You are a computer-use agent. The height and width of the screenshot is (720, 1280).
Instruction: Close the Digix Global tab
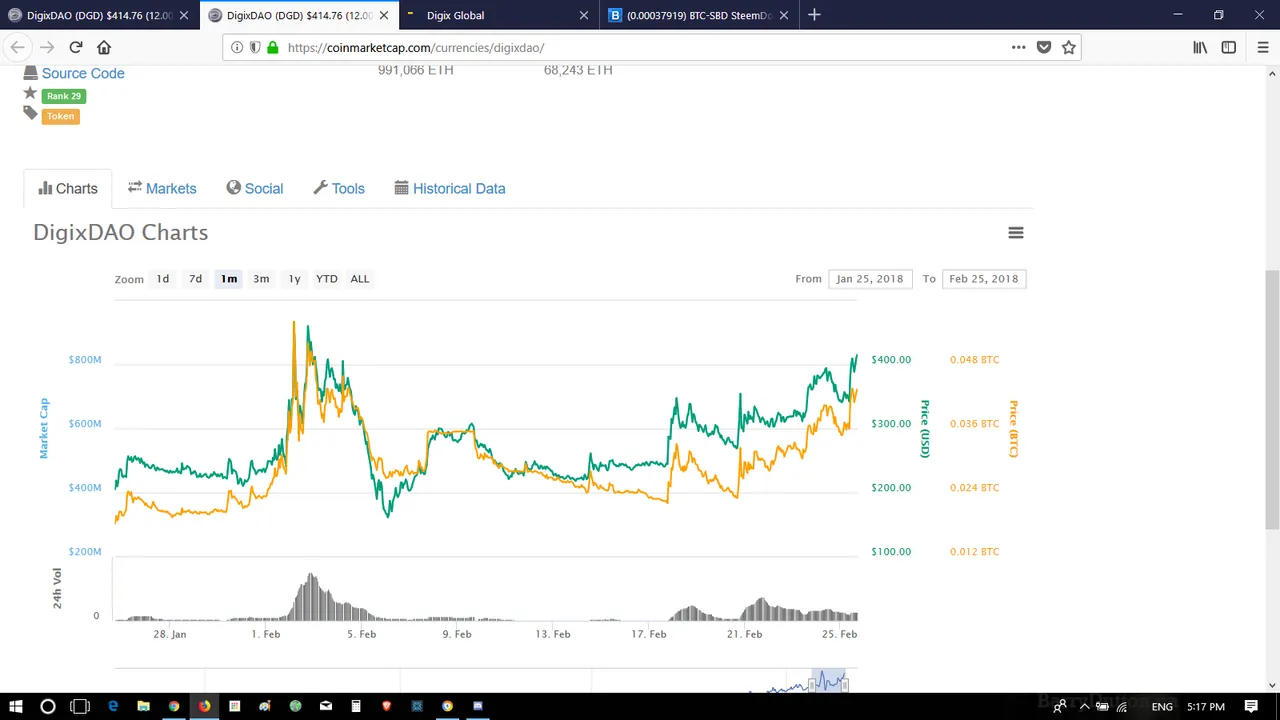pyautogui.click(x=584, y=15)
